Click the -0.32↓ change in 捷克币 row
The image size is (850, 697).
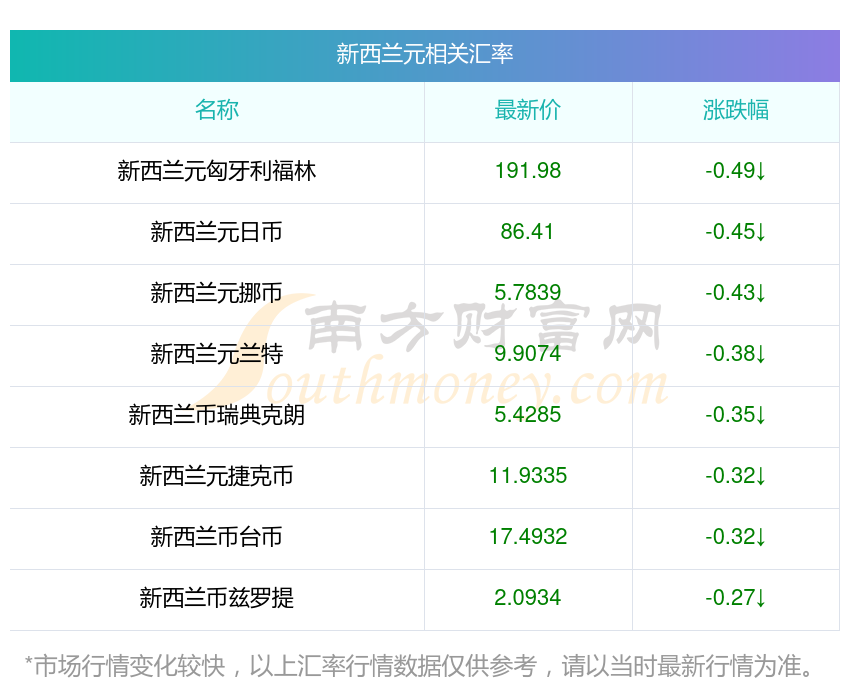click(736, 476)
